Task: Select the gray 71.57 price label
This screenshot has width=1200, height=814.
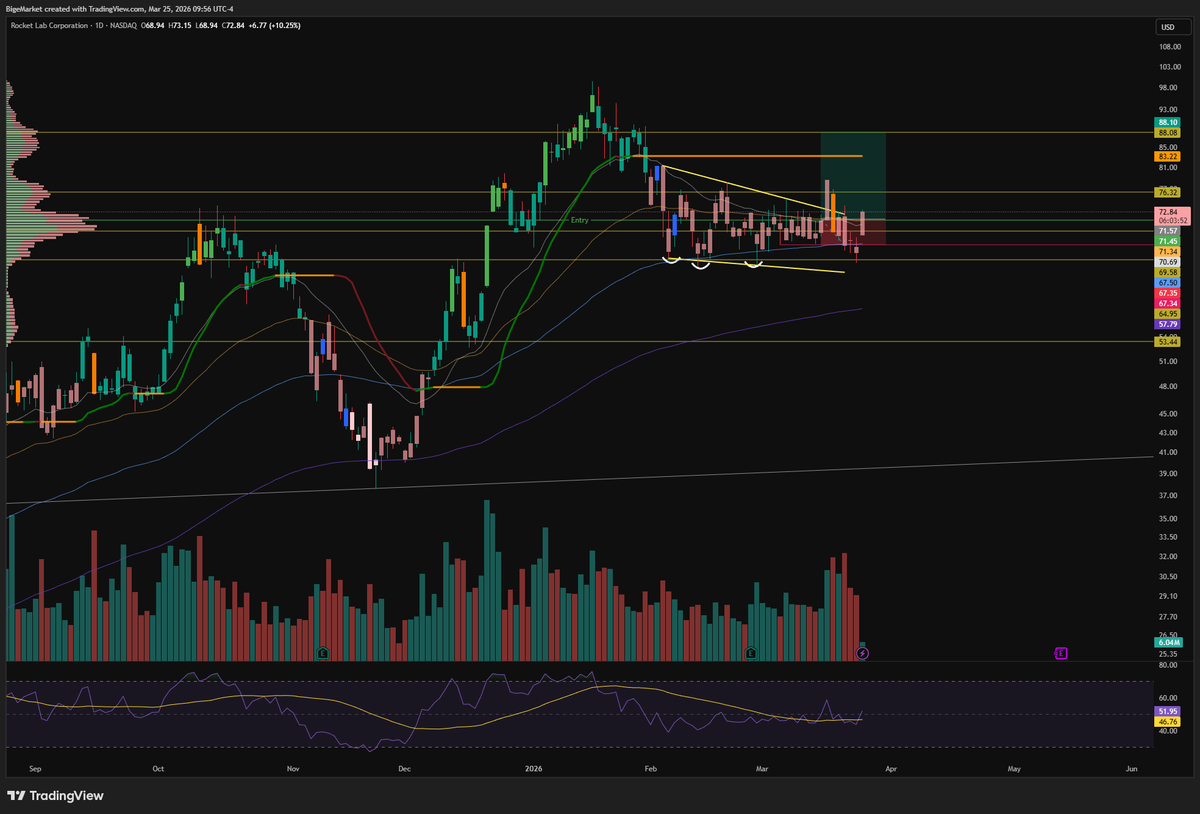Action: click(x=1167, y=231)
